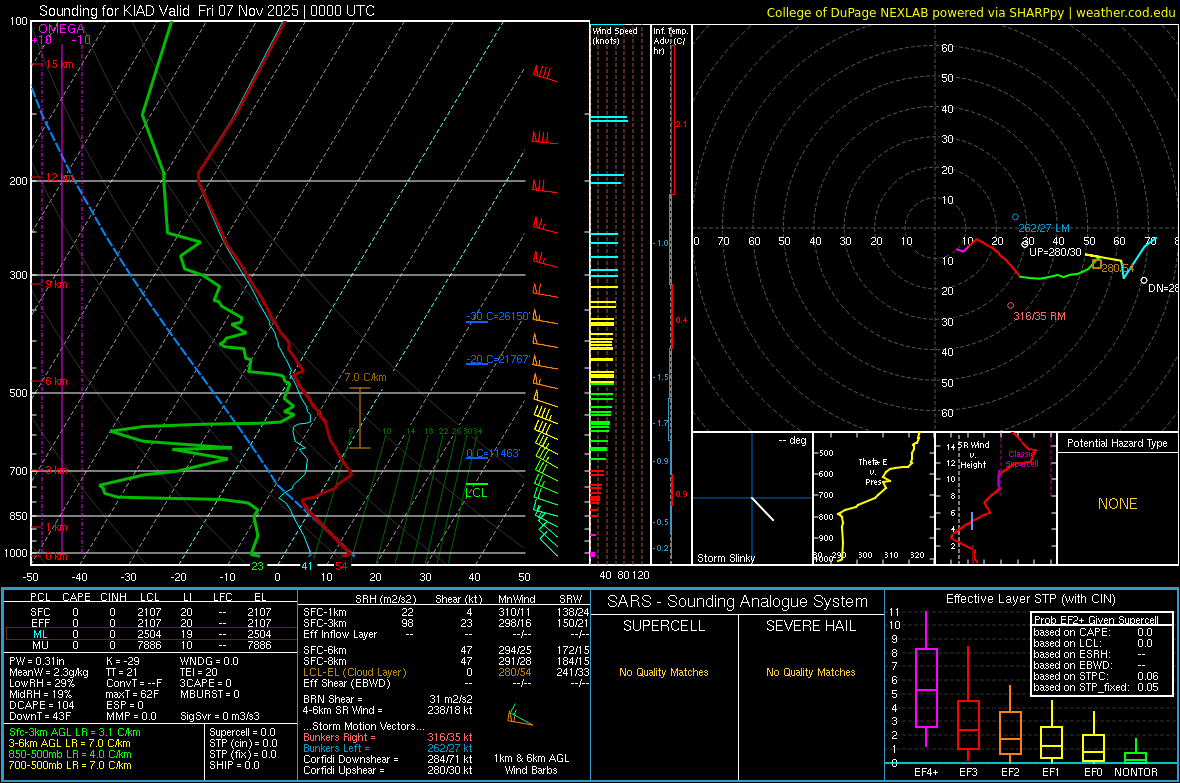Click the DCAPE = 104 value
1180x783 pixels.
[x=41, y=705]
